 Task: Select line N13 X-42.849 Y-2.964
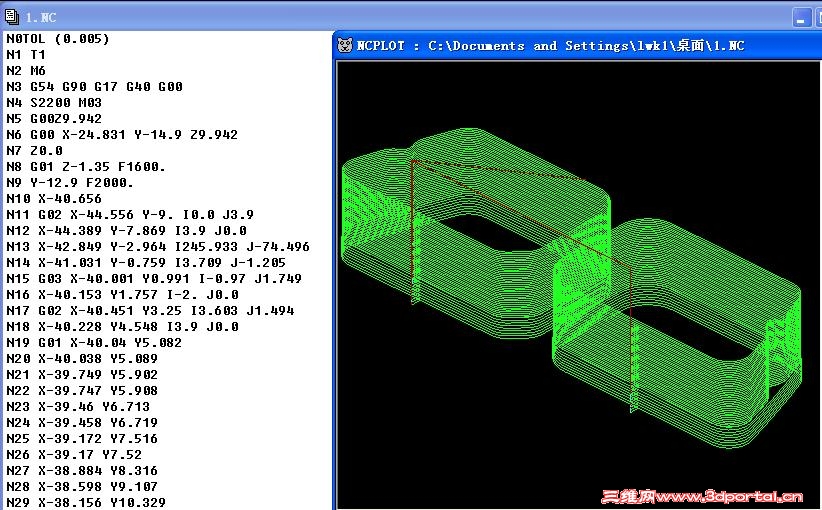158,247
